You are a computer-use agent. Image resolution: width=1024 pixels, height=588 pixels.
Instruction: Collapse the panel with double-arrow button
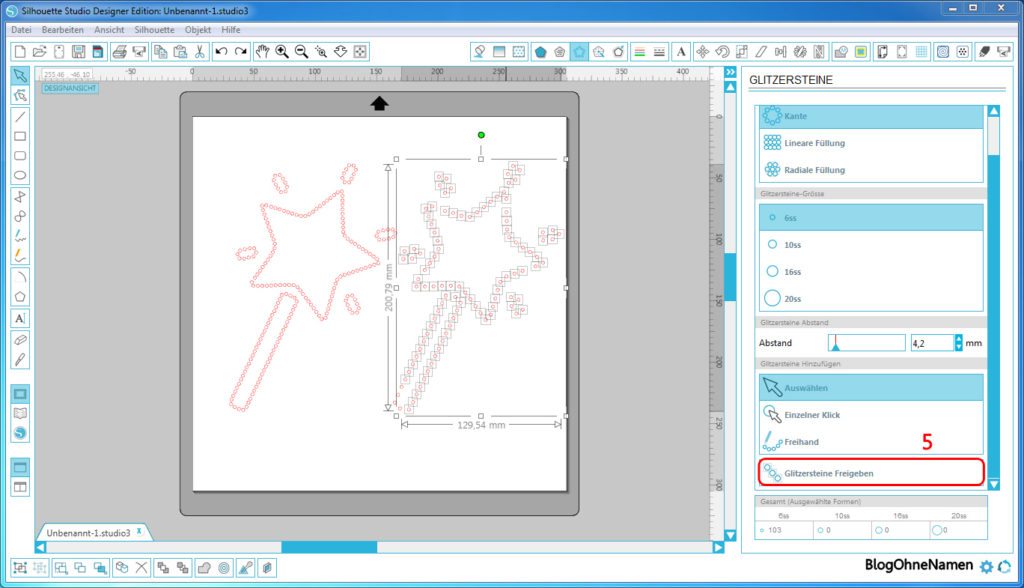pyautogui.click(x=730, y=87)
